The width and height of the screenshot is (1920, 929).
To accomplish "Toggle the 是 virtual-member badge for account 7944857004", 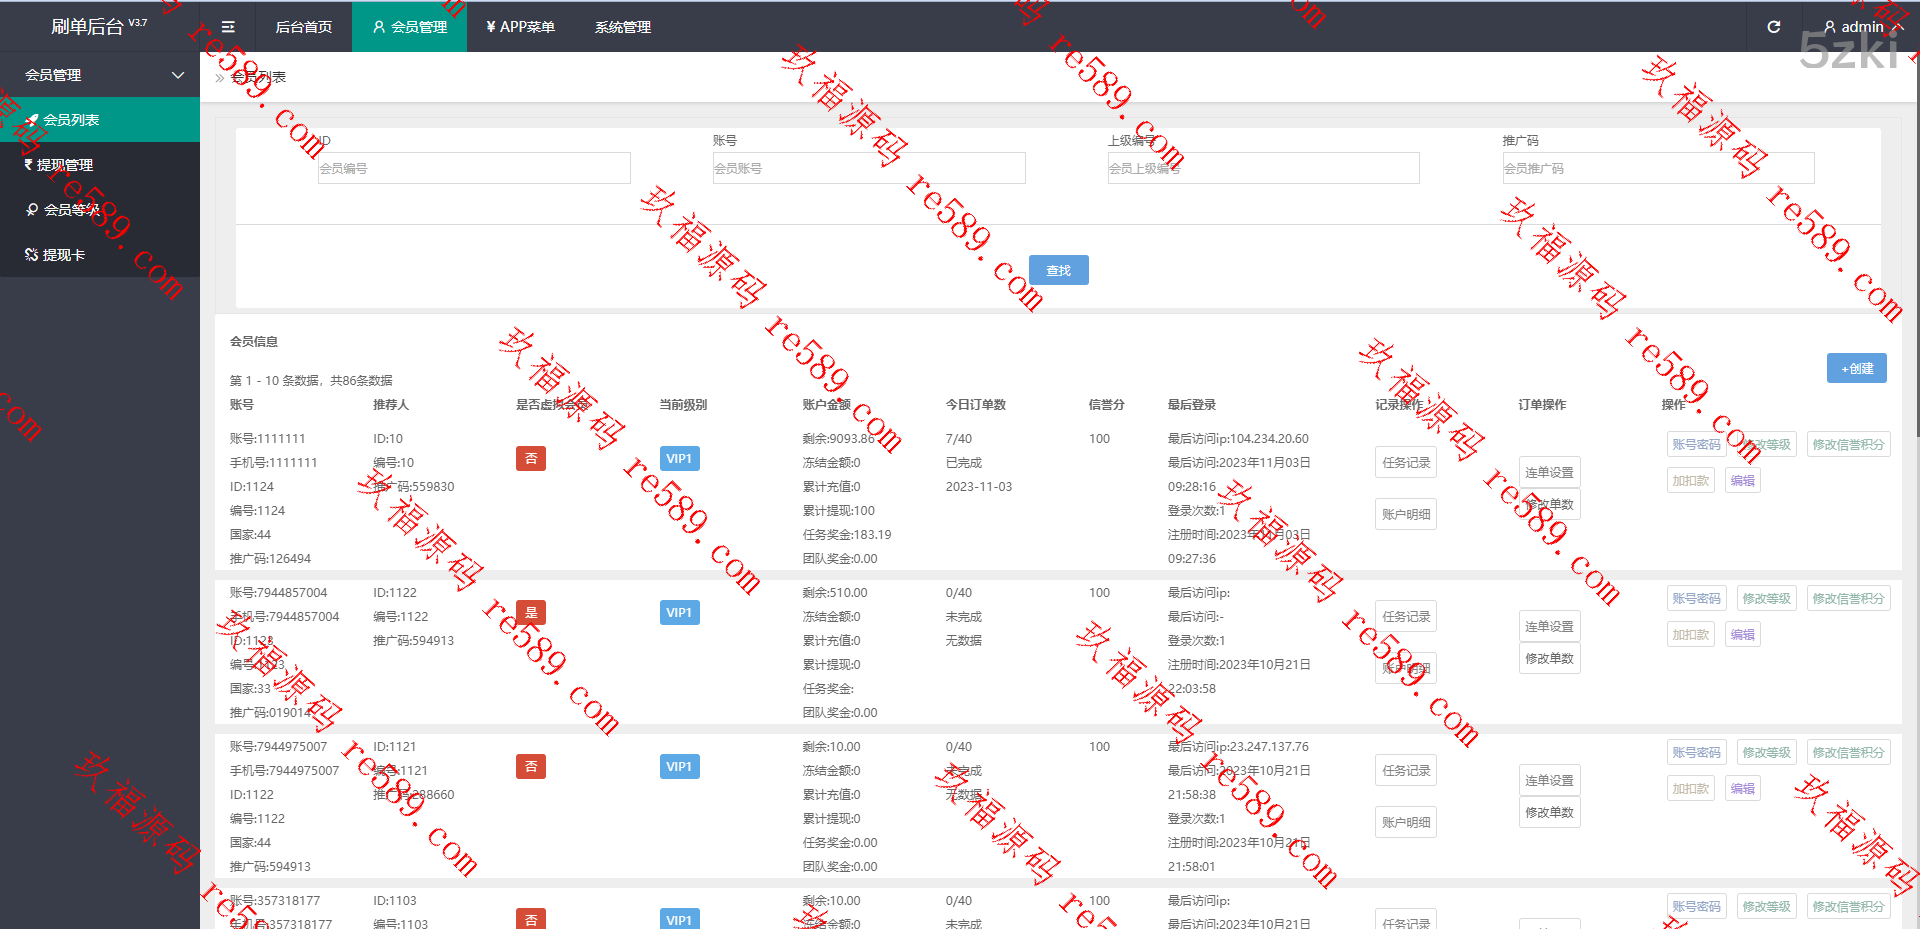I will pos(531,613).
